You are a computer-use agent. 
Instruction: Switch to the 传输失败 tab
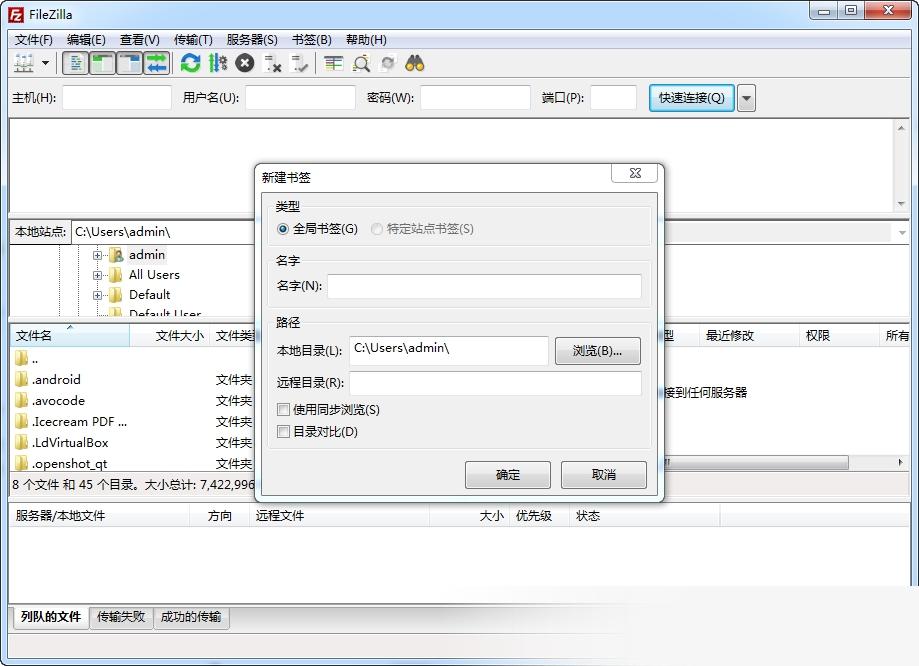121,617
